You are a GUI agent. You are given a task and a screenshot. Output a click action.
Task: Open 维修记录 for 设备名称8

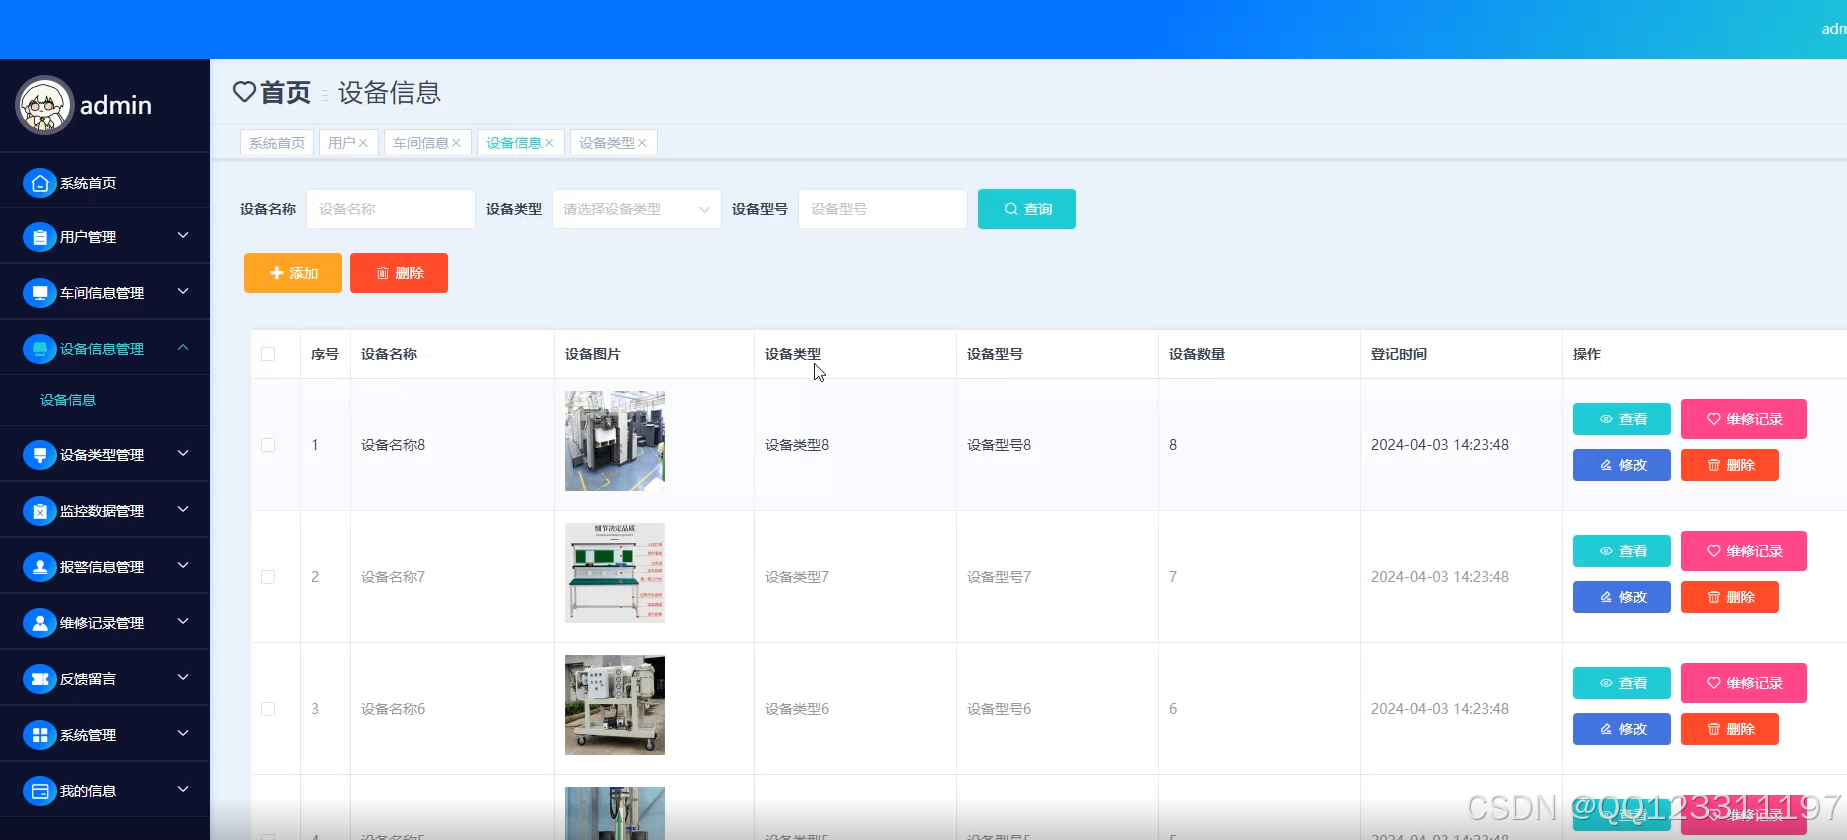click(1744, 419)
